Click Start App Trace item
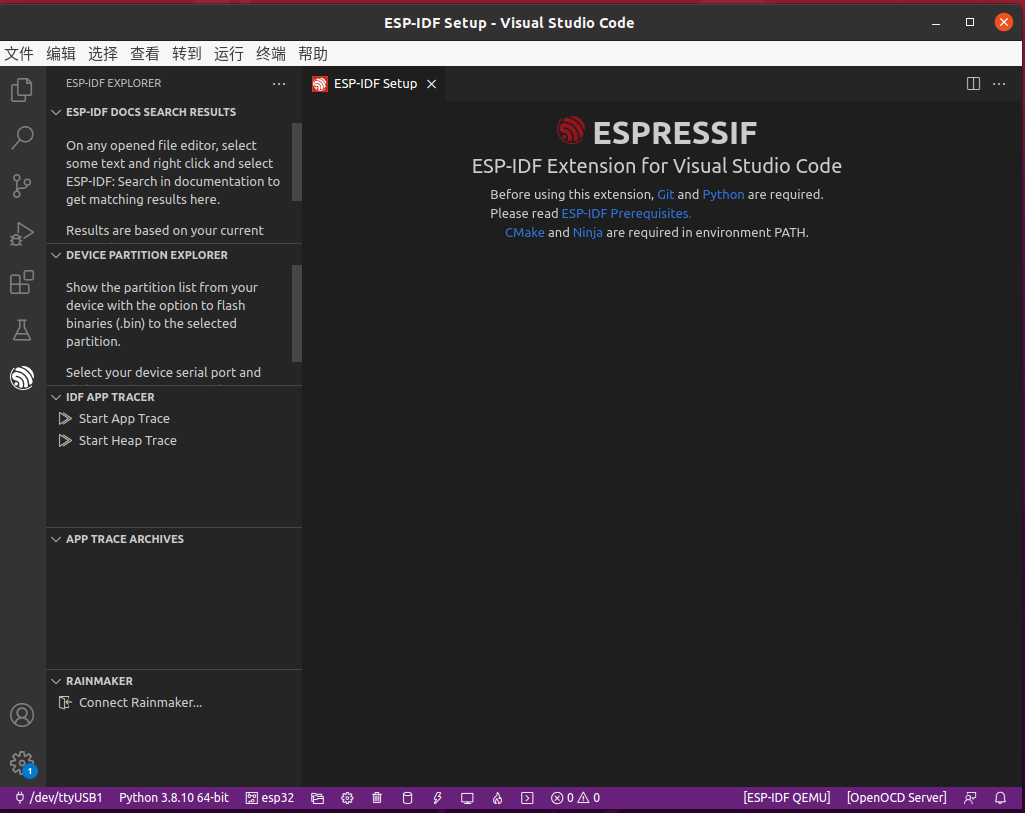Image resolution: width=1025 pixels, height=813 pixels. point(174,418)
